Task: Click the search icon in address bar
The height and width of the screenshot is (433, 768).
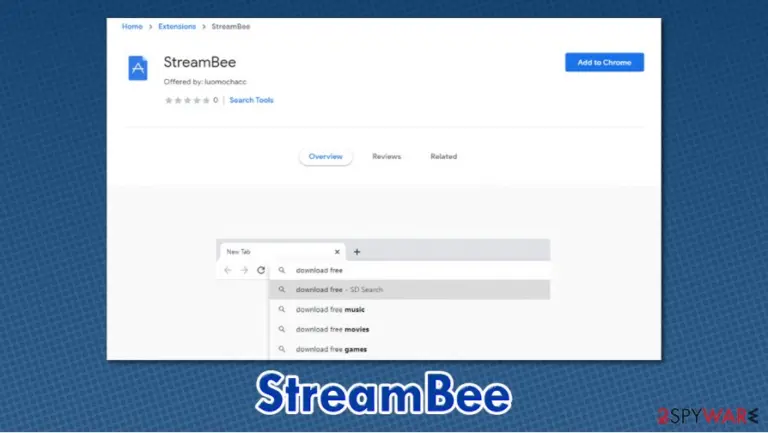Action: (282, 270)
